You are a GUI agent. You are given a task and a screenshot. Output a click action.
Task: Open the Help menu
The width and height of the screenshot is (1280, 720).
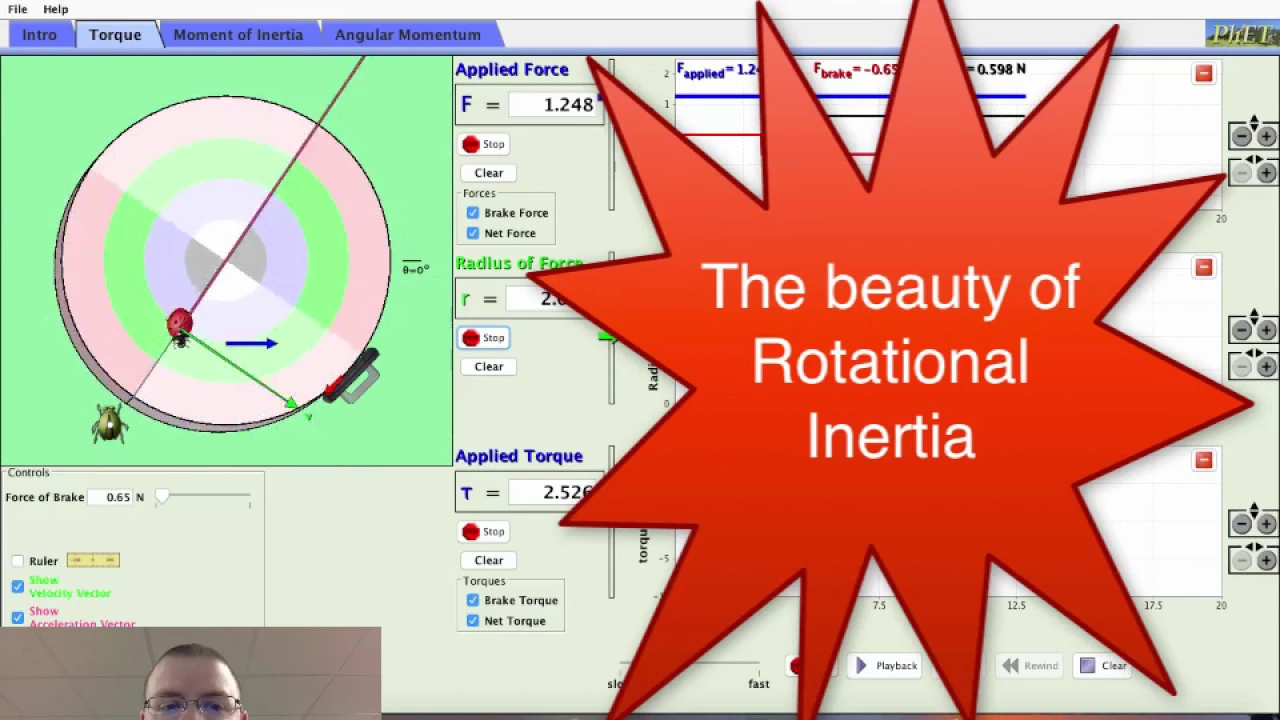click(55, 9)
